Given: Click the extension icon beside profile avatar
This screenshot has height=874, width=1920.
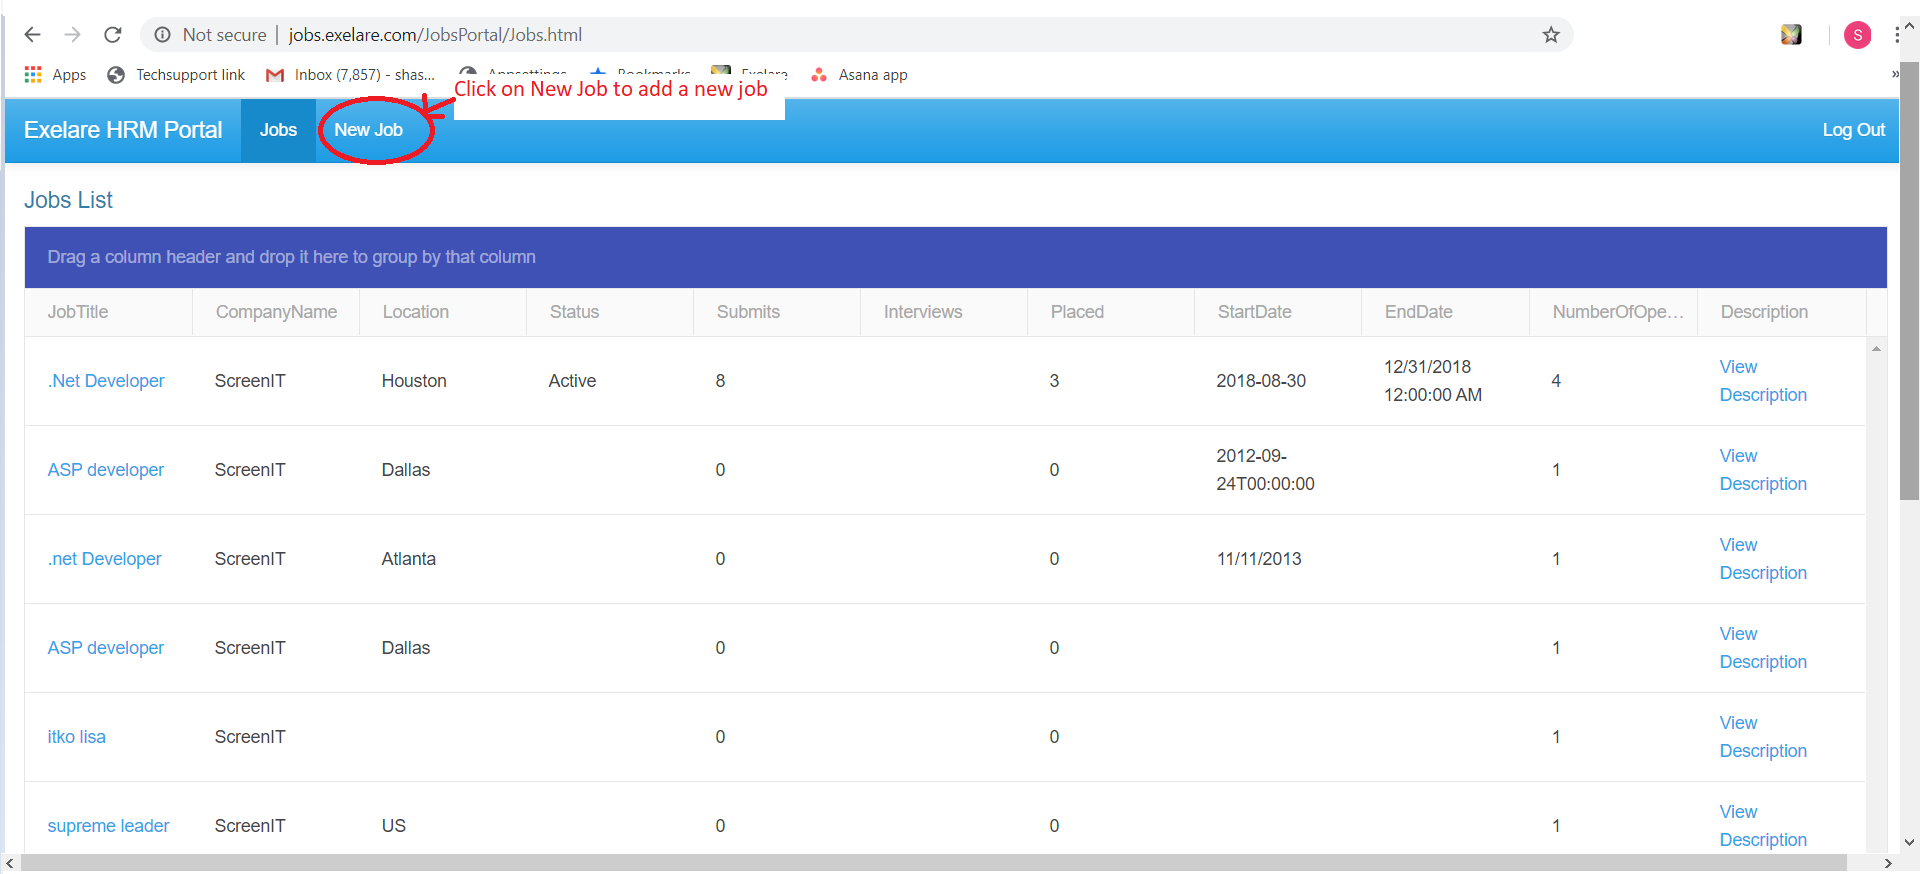Looking at the screenshot, I should point(1791,35).
